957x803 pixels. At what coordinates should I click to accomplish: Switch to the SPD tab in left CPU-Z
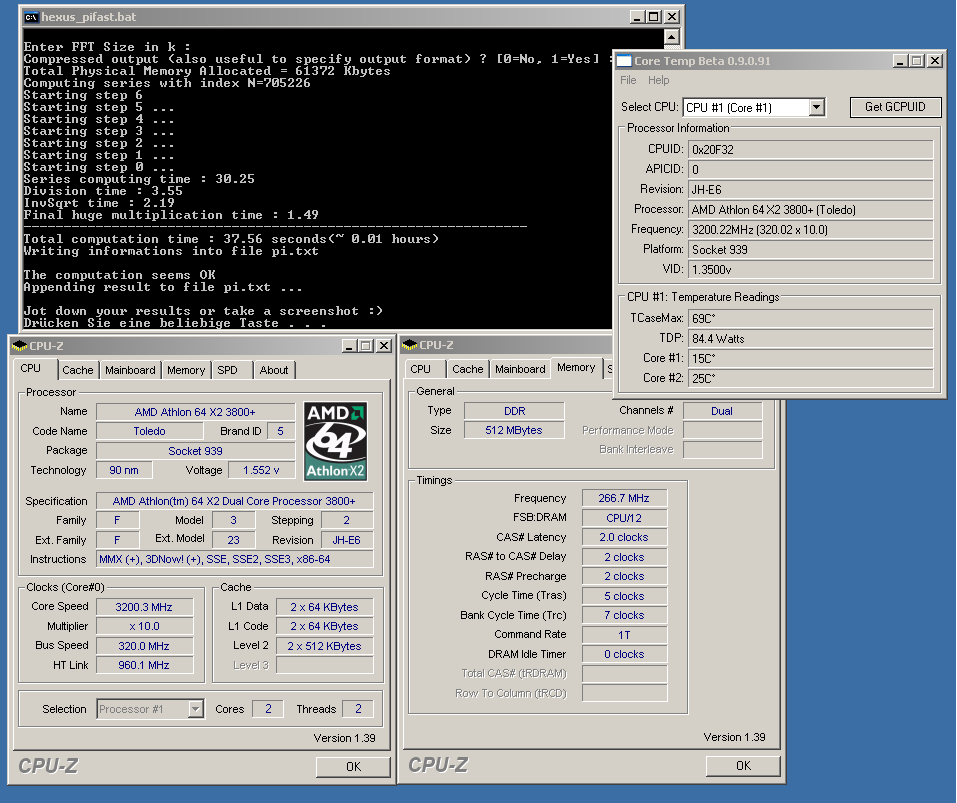[228, 370]
